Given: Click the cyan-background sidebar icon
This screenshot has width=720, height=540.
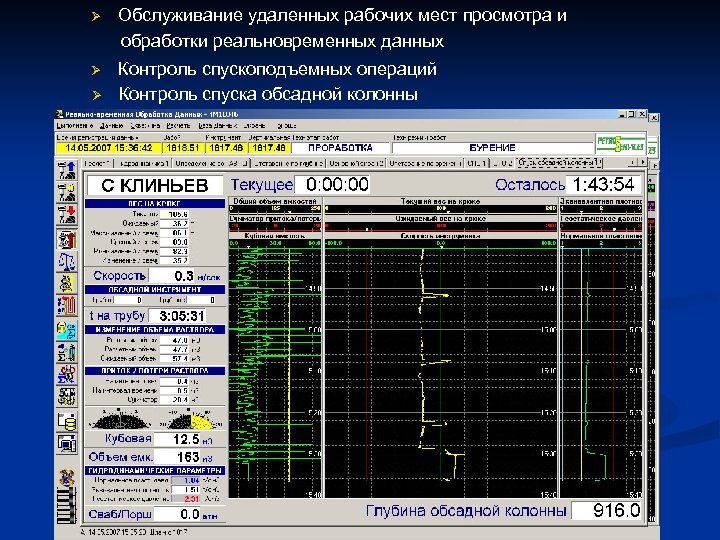Looking at the screenshot, I should point(67,330).
